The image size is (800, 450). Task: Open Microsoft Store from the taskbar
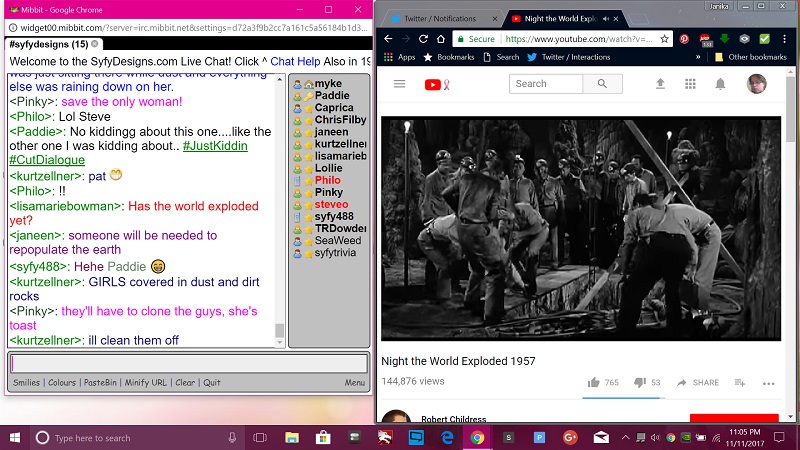click(323, 438)
